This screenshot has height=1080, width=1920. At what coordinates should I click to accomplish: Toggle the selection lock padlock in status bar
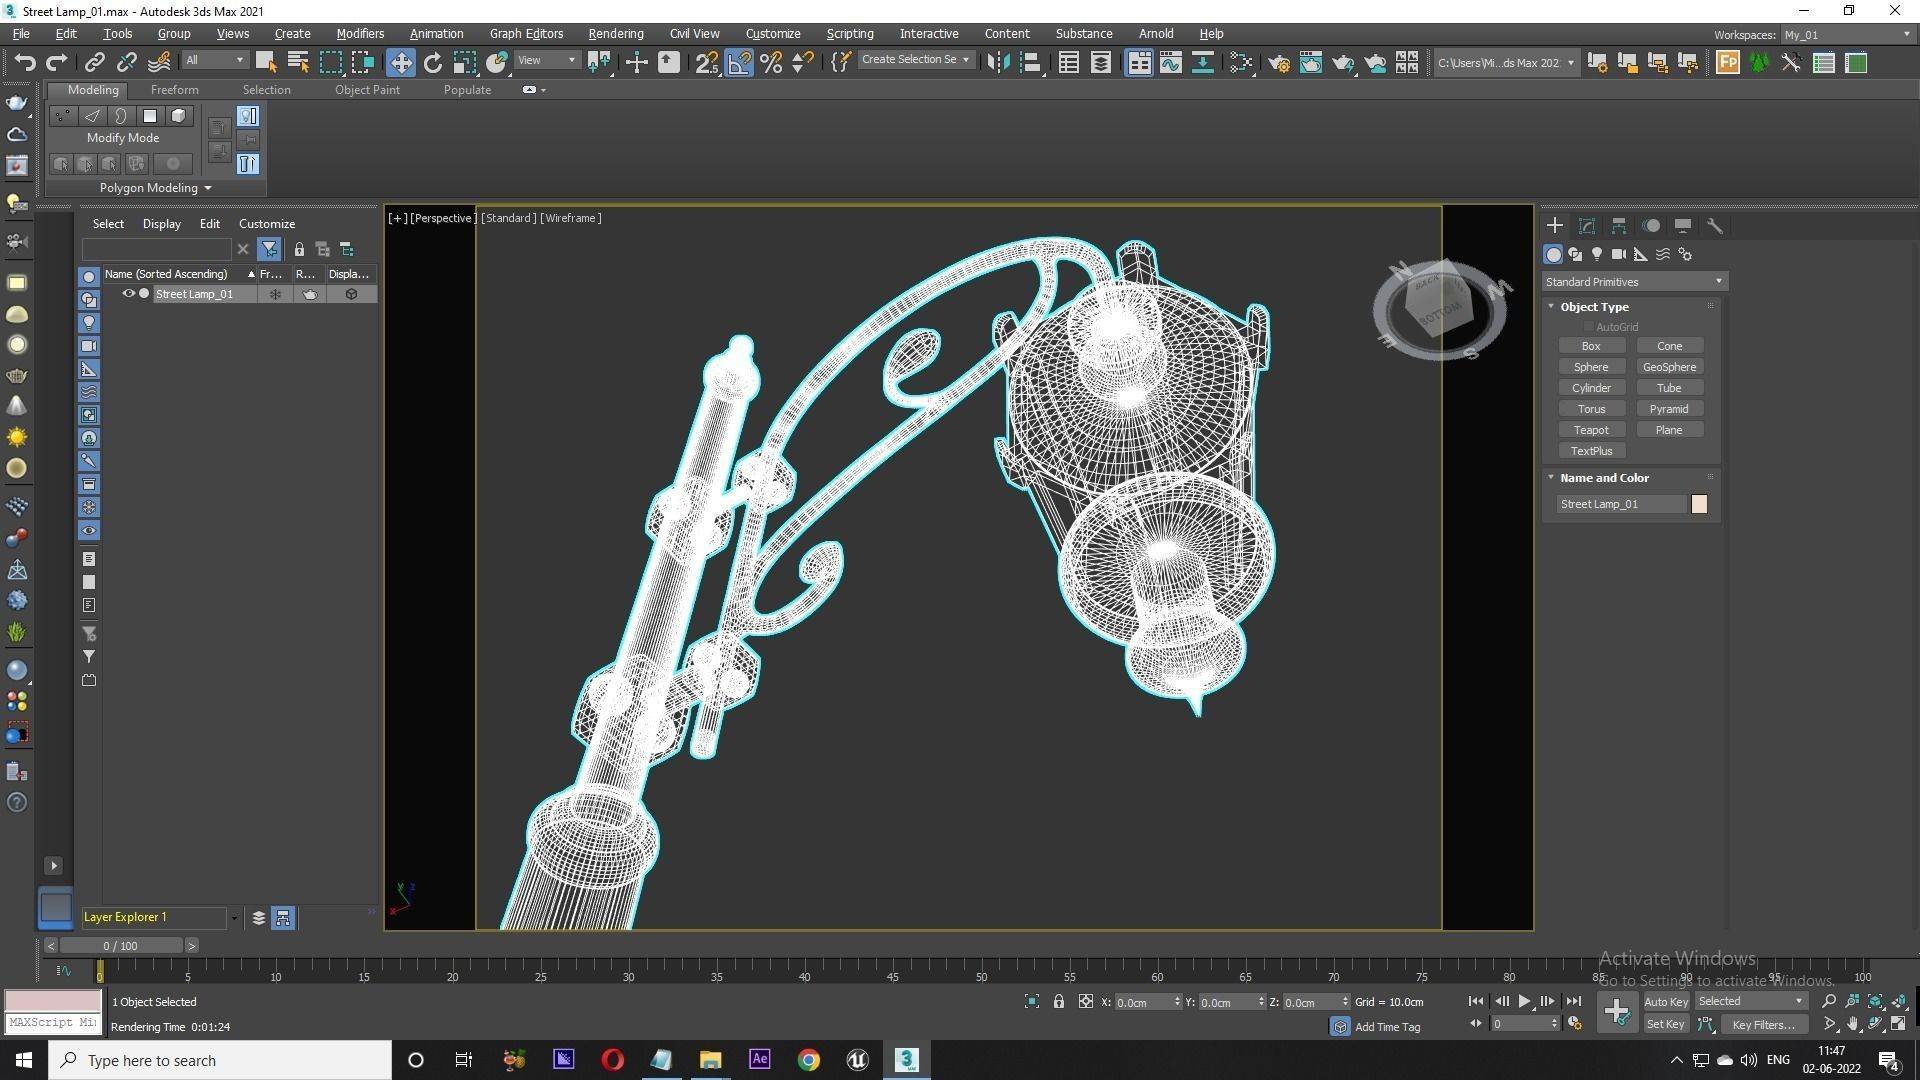click(x=1058, y=1001)
